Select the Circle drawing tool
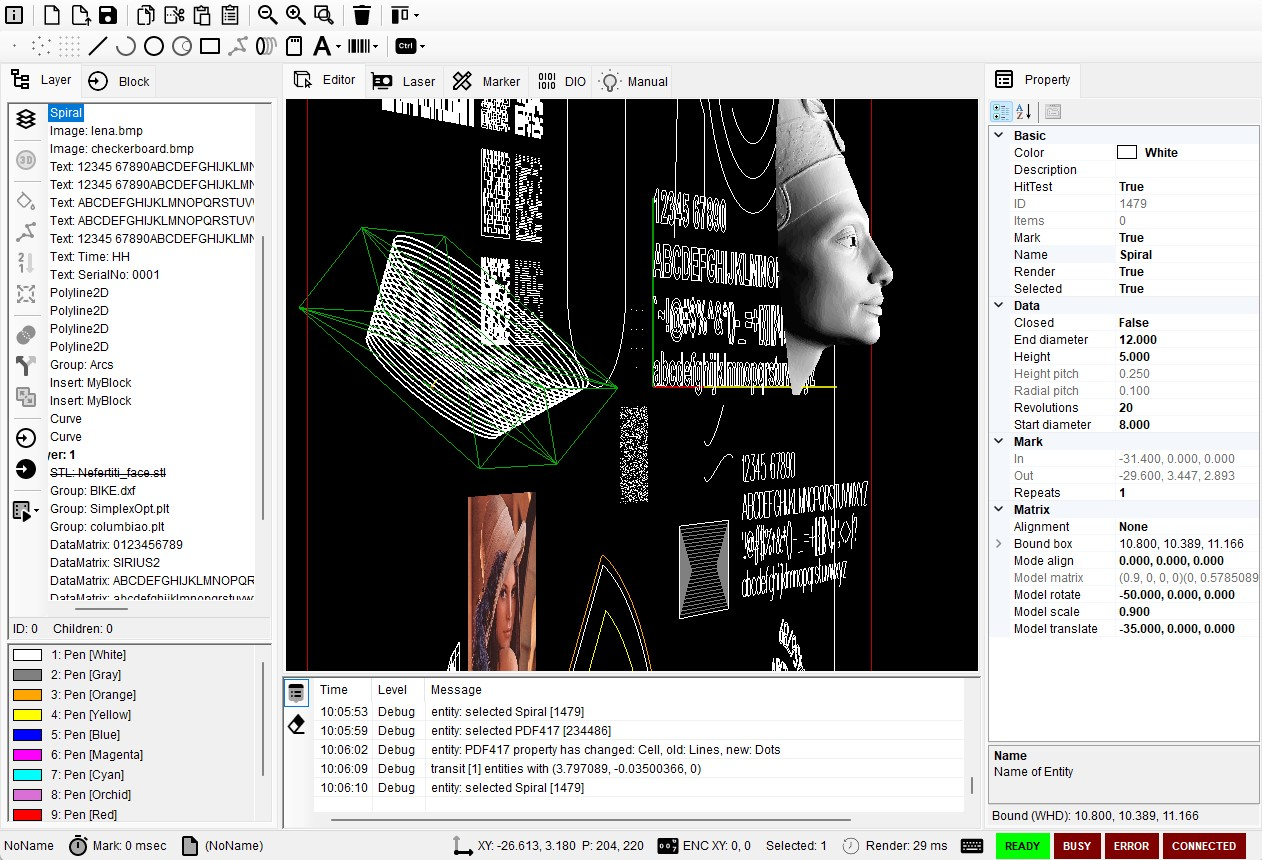 coord(154,46)
